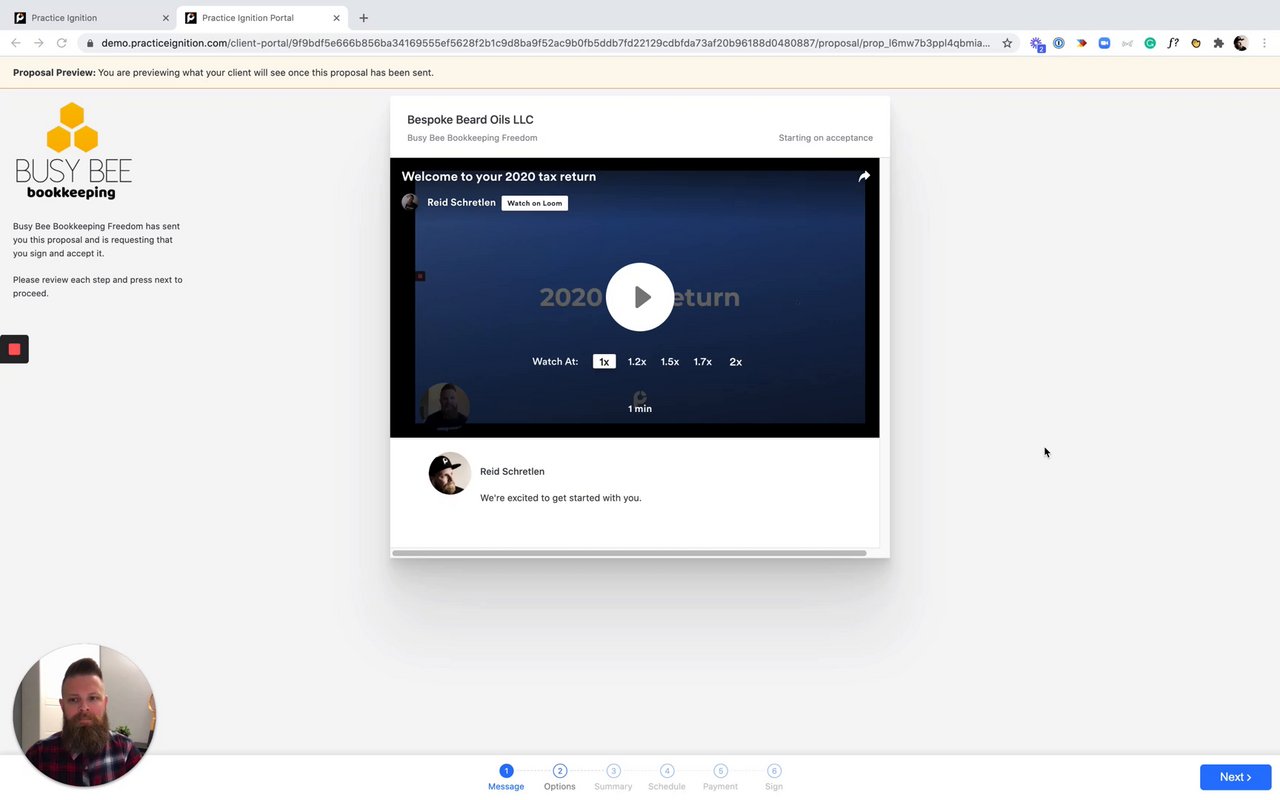Click the small author avatar in the video header
The image size is (1280, 800).
point(410,202)
